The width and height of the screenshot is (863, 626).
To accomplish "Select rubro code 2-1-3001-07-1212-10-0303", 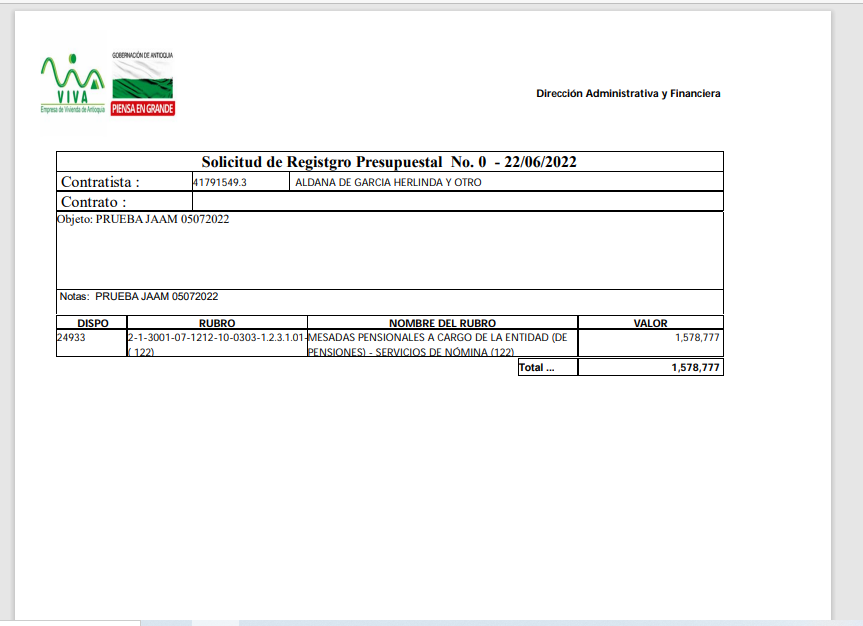I will click(217, 344).
